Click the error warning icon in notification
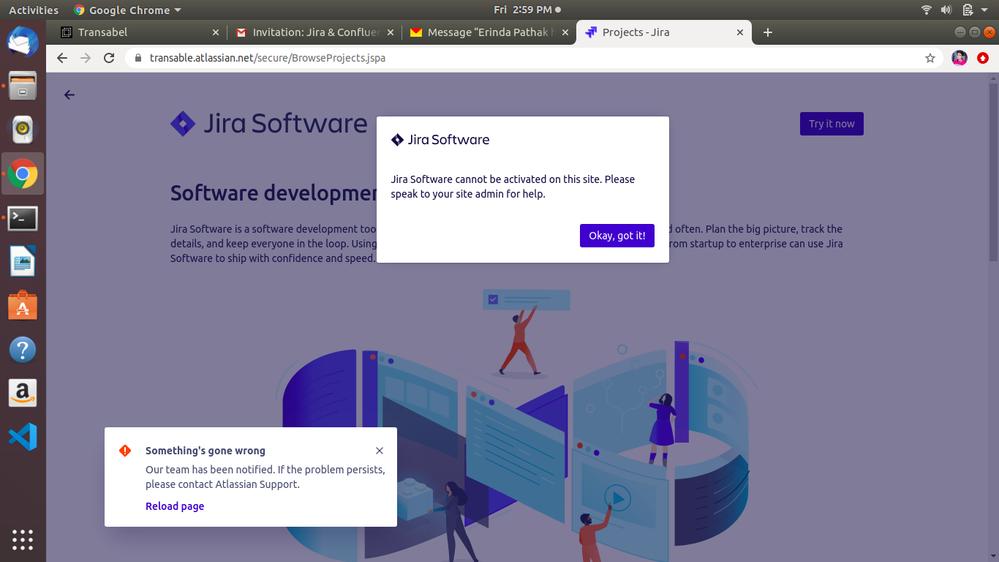 (x=125, y=450)
